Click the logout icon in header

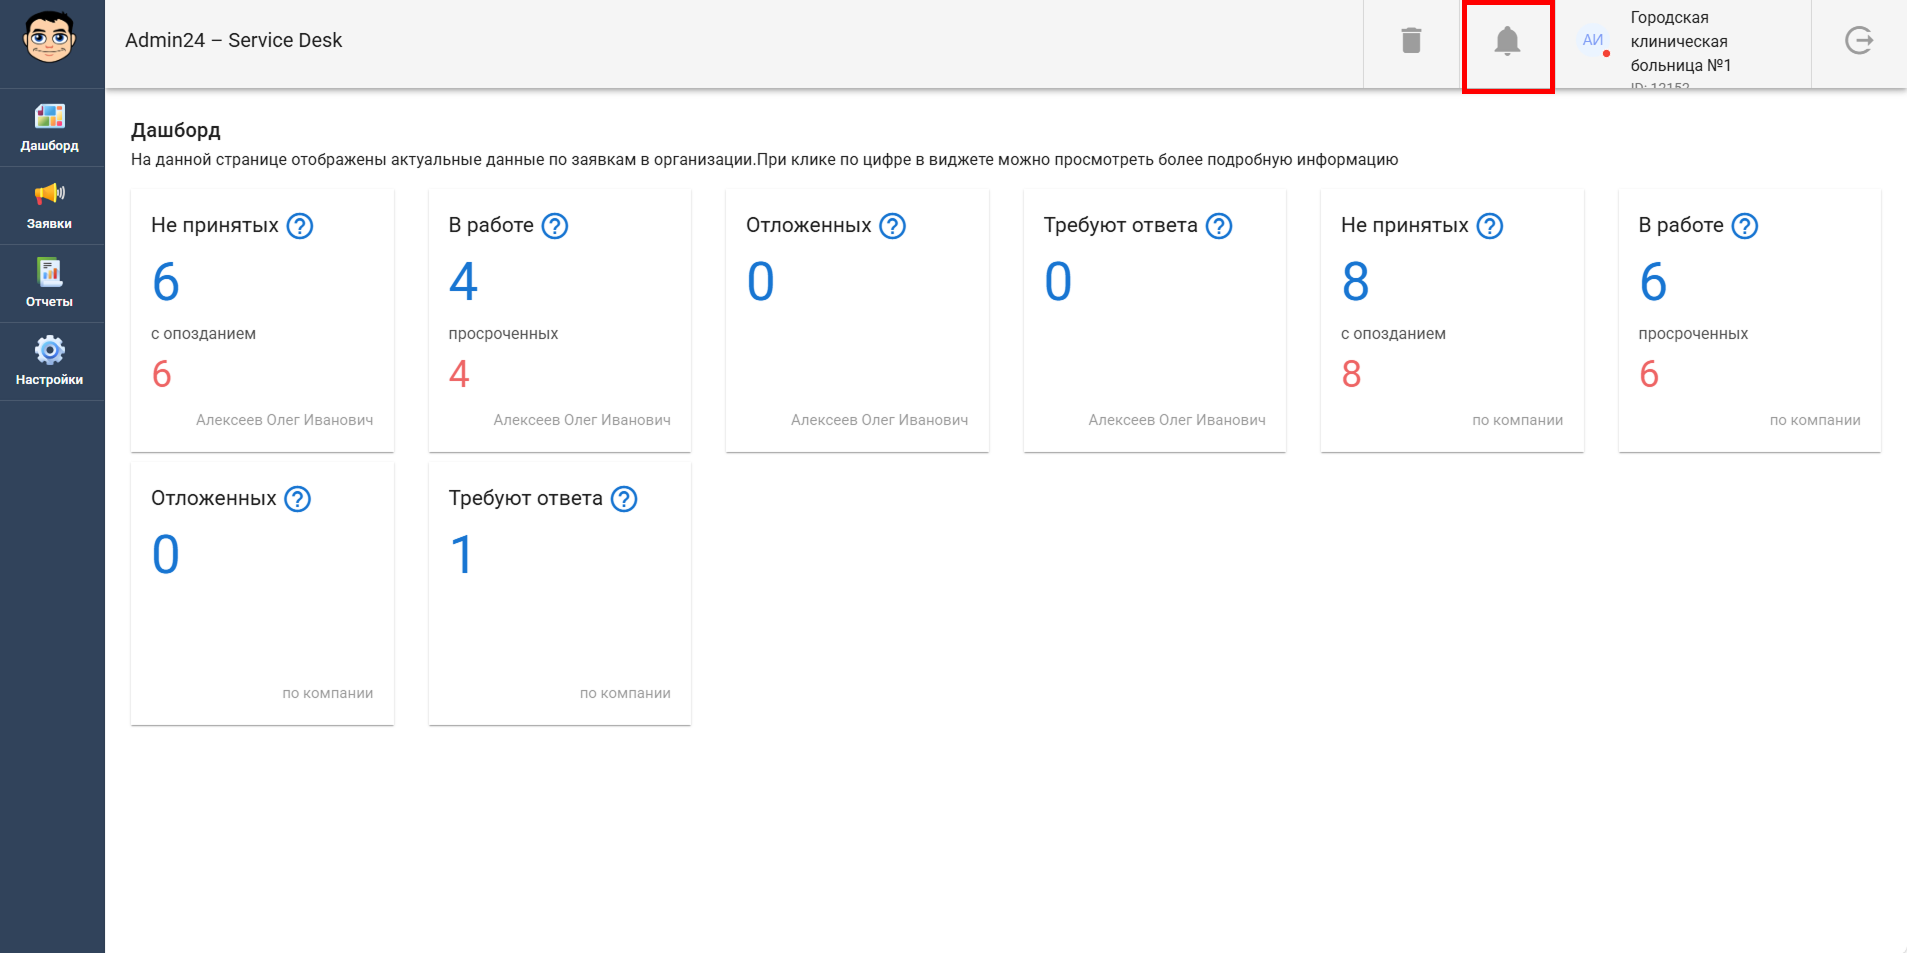tap(1858, 41)
